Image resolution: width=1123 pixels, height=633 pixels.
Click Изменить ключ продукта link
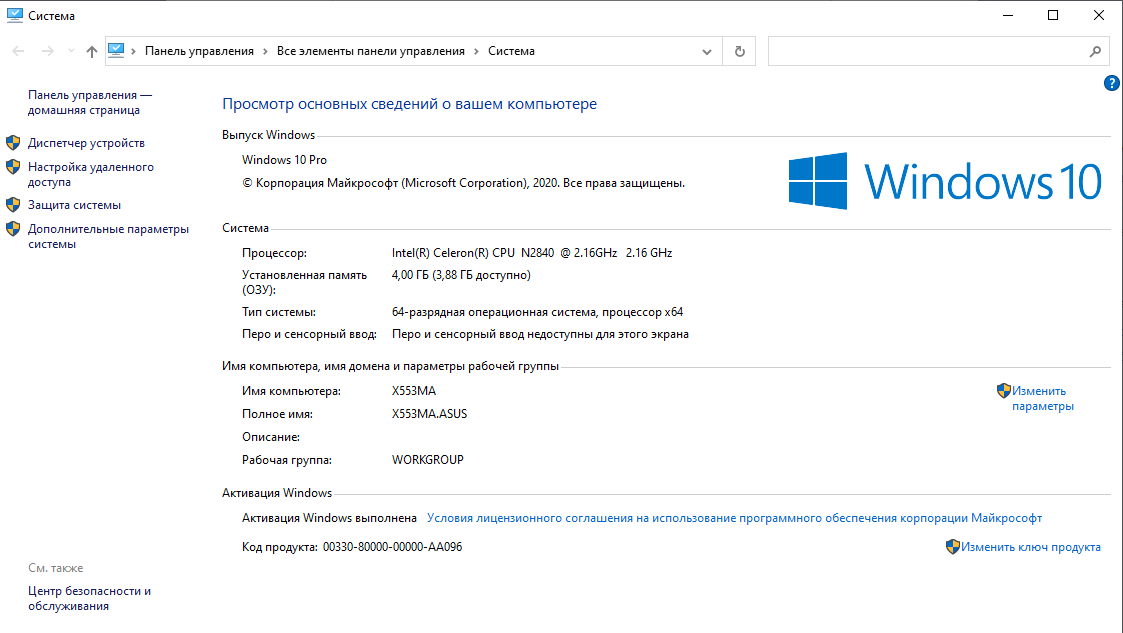pos(1030,547)
